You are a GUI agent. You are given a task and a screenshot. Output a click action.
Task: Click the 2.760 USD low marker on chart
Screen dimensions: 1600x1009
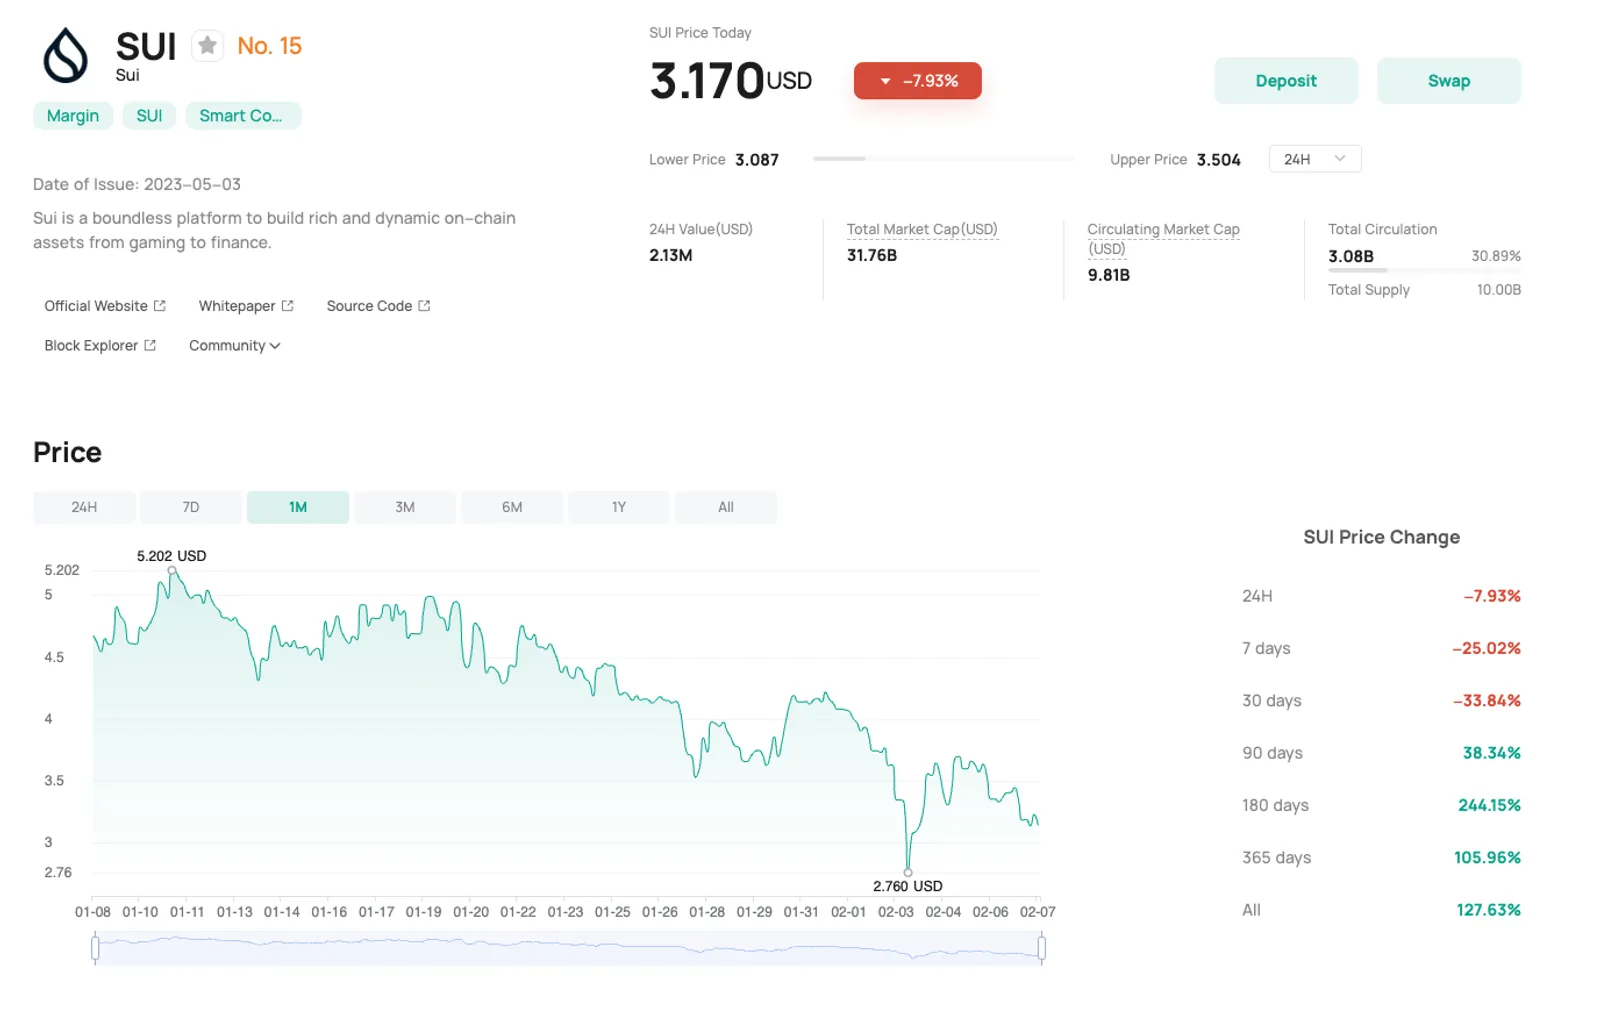908,872
